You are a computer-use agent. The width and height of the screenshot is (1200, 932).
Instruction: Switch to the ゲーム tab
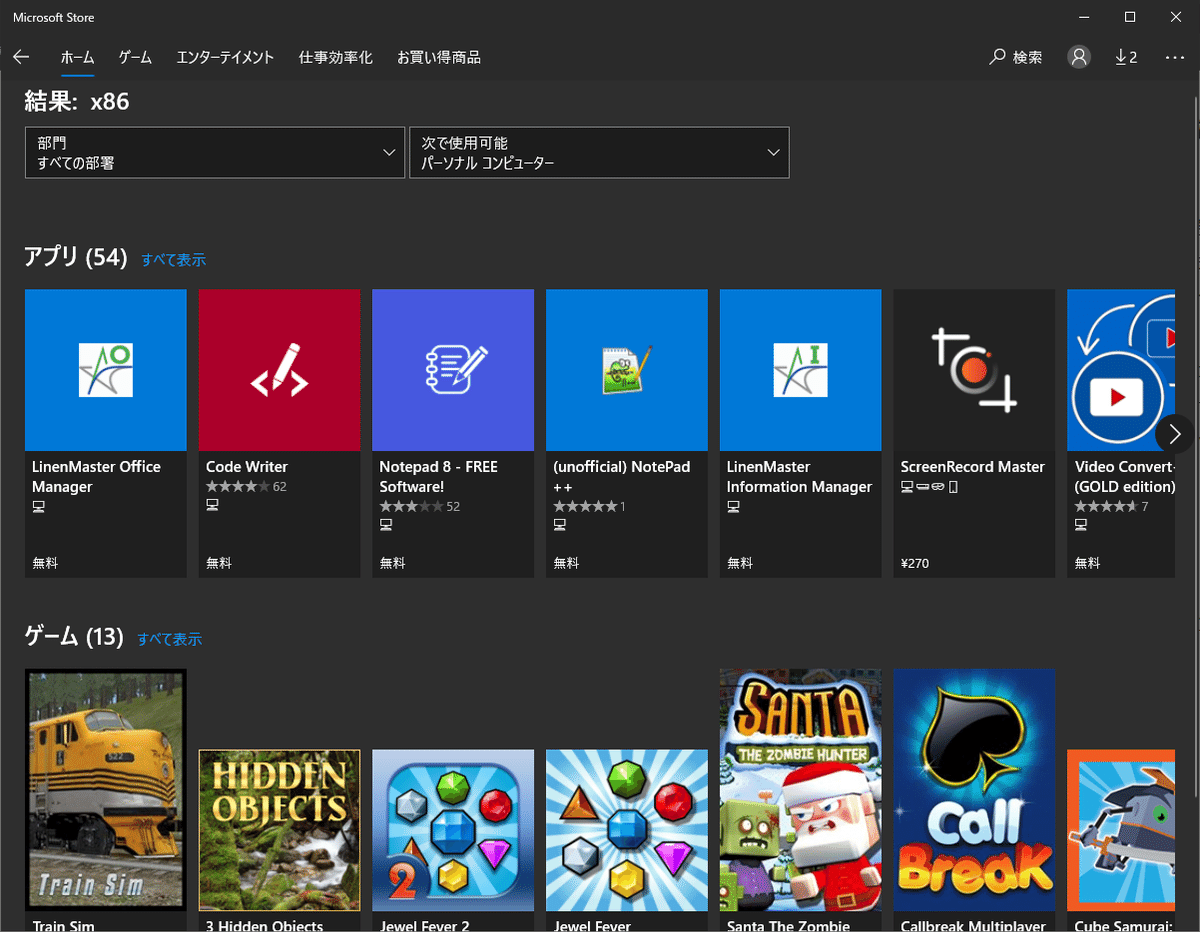[x=135, y=57]
